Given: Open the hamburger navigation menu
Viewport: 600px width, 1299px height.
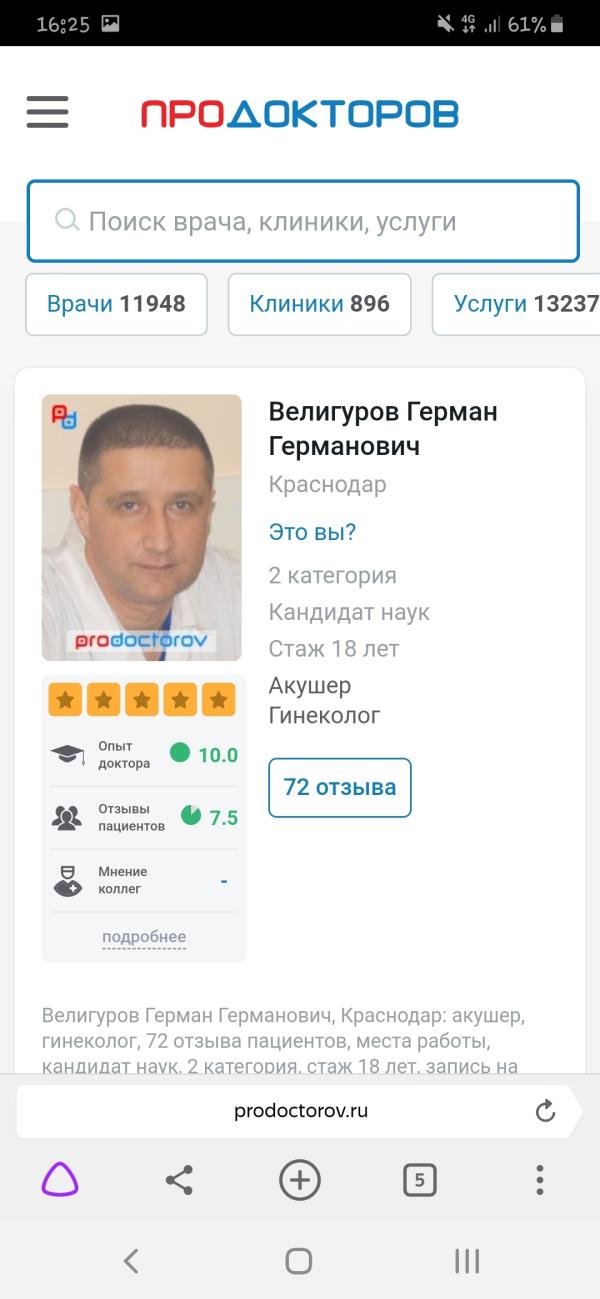Looking at the screenshot, I should pyautogui.click(x=47, y=112).
